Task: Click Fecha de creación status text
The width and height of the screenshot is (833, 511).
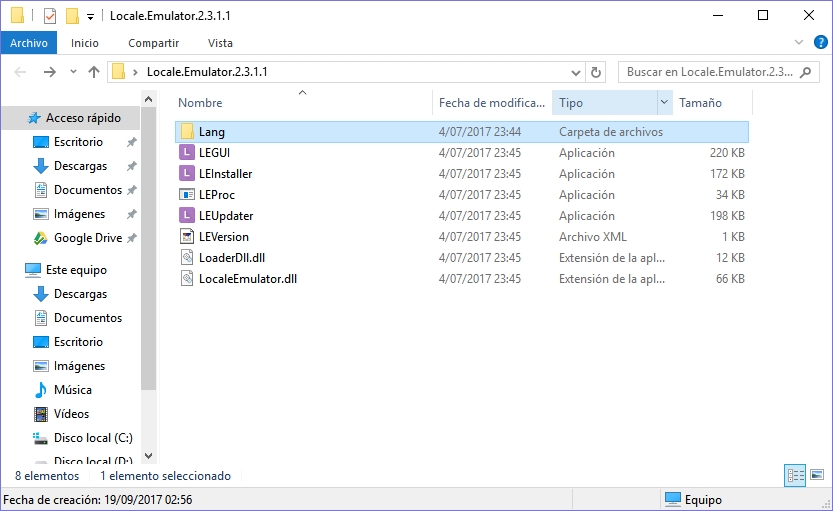Action: click(98, 499)
